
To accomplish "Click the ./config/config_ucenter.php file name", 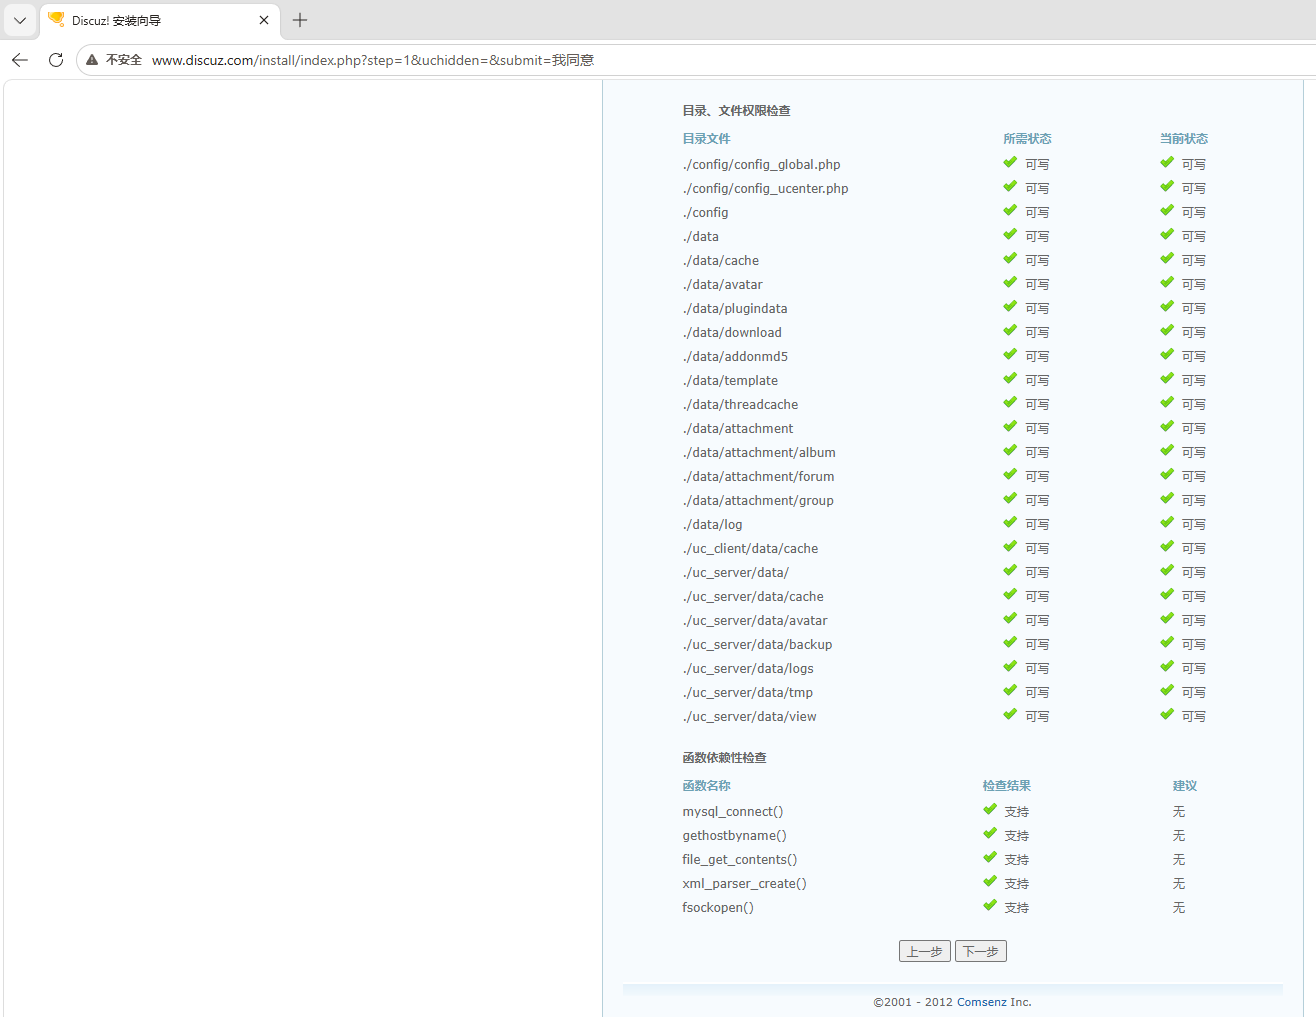I will click(766, 189).
